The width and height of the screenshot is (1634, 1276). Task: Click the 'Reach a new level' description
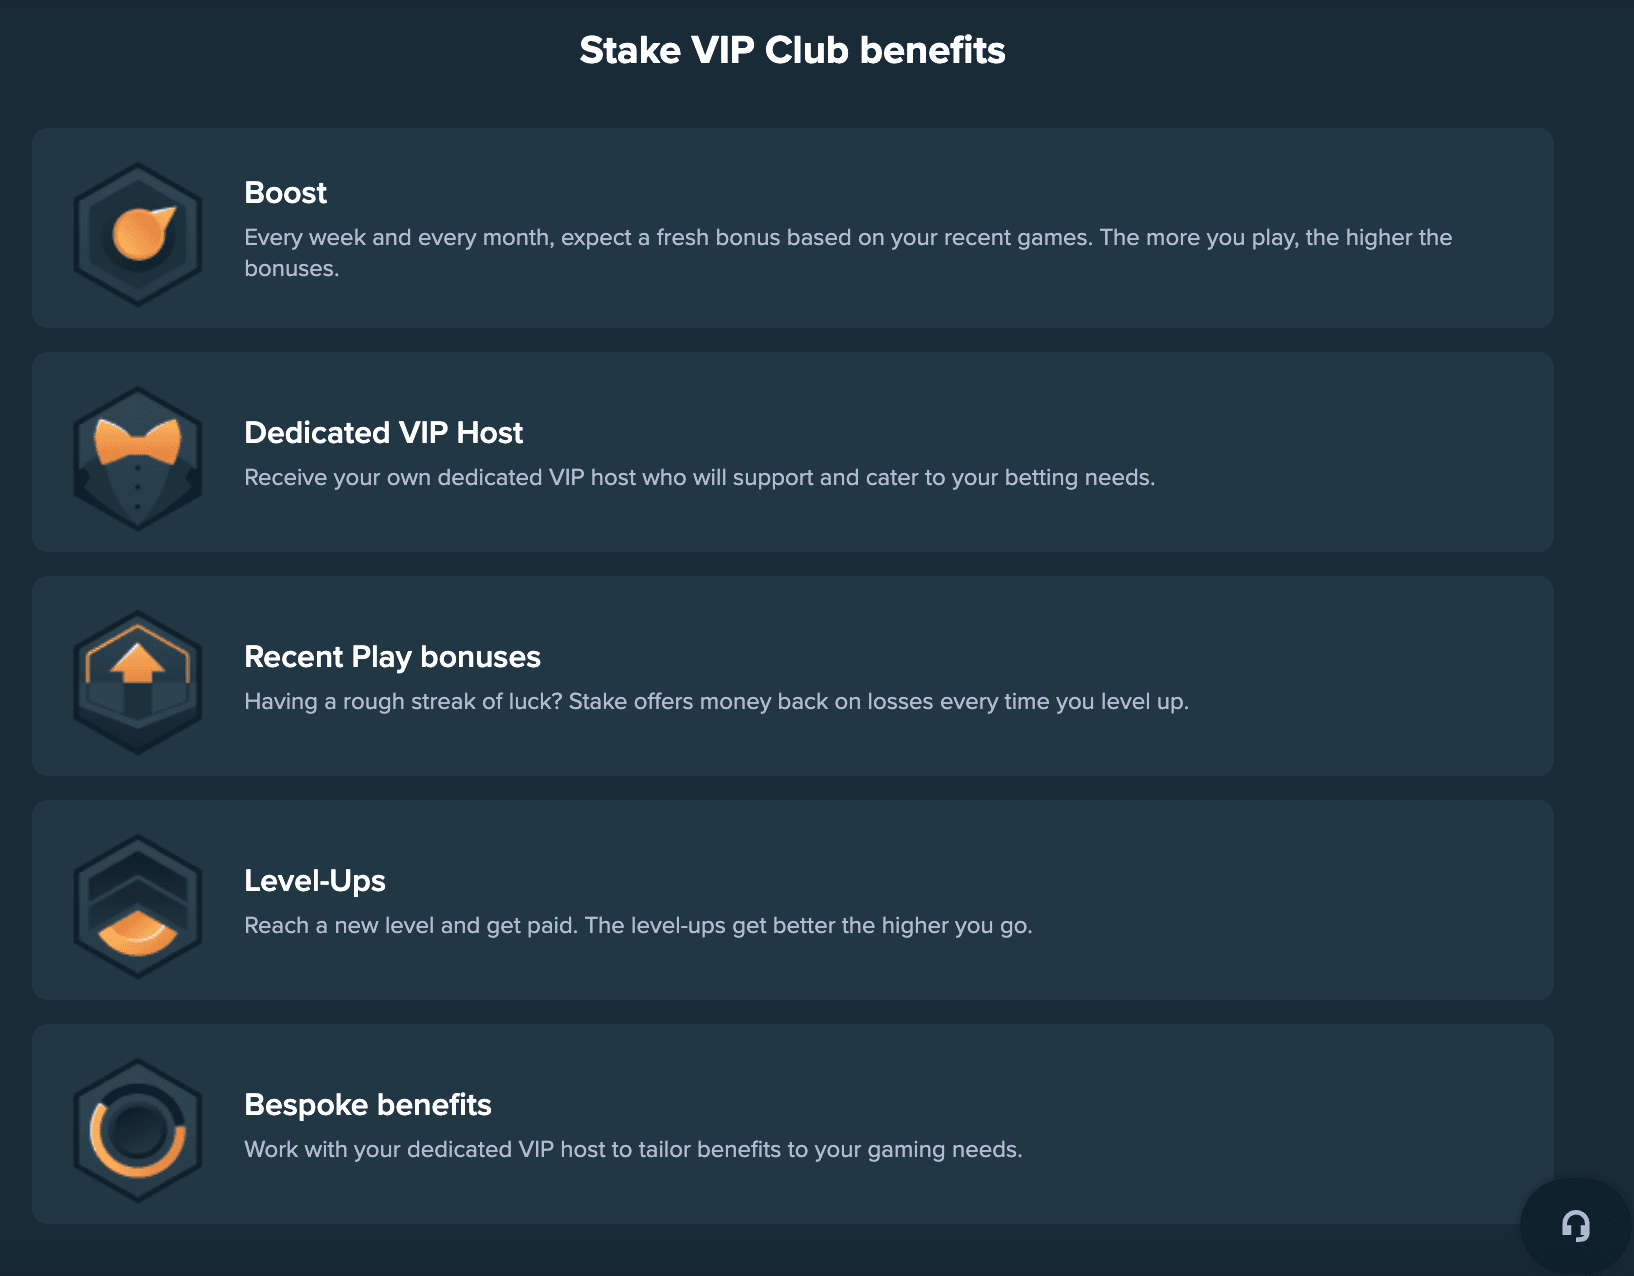[x=638, y=925]
